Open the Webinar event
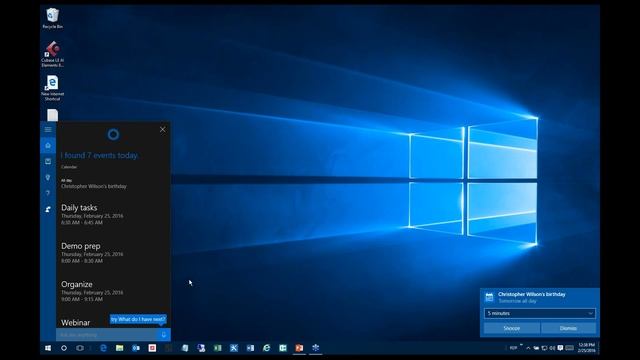 (x=76, y=322)
